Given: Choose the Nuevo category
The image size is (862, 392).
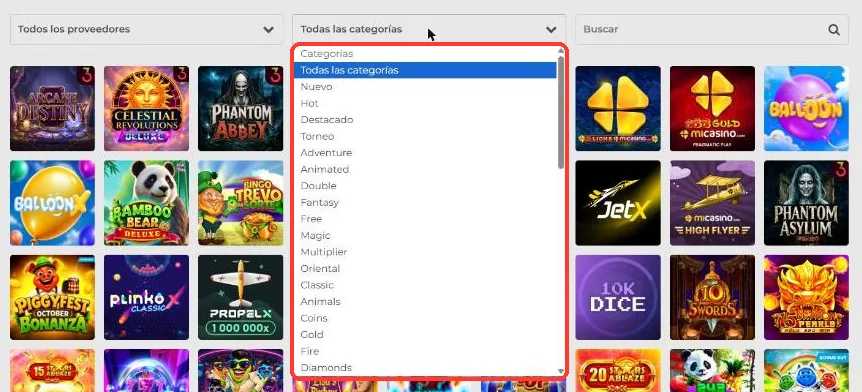Looking at the screenshot, I should [425, 87].
